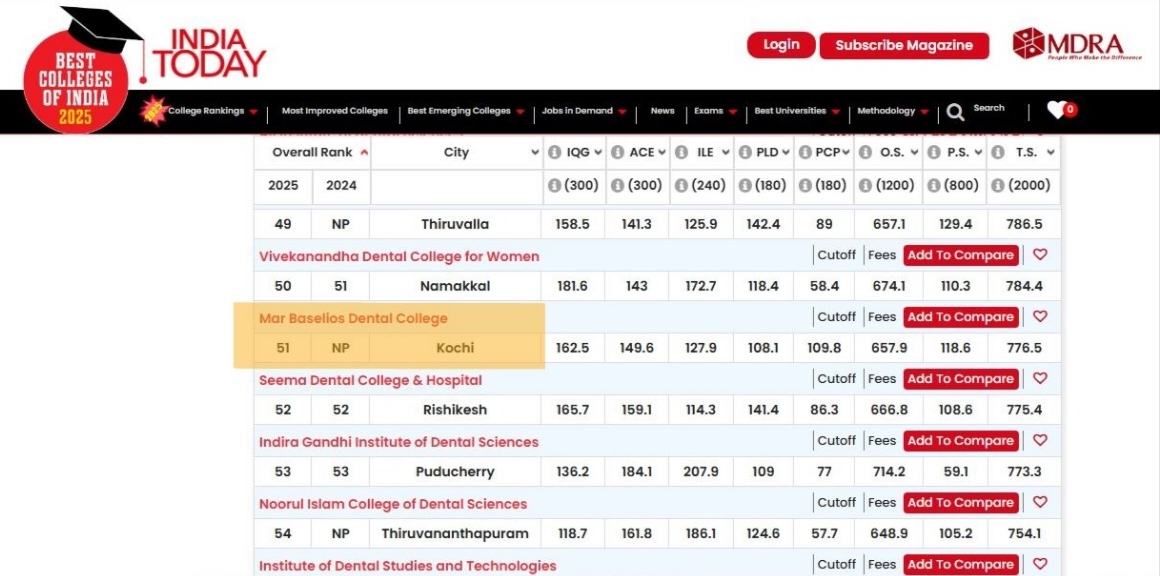Click the Login button
Screen dimensions: 1160x576
coord(780,45)
